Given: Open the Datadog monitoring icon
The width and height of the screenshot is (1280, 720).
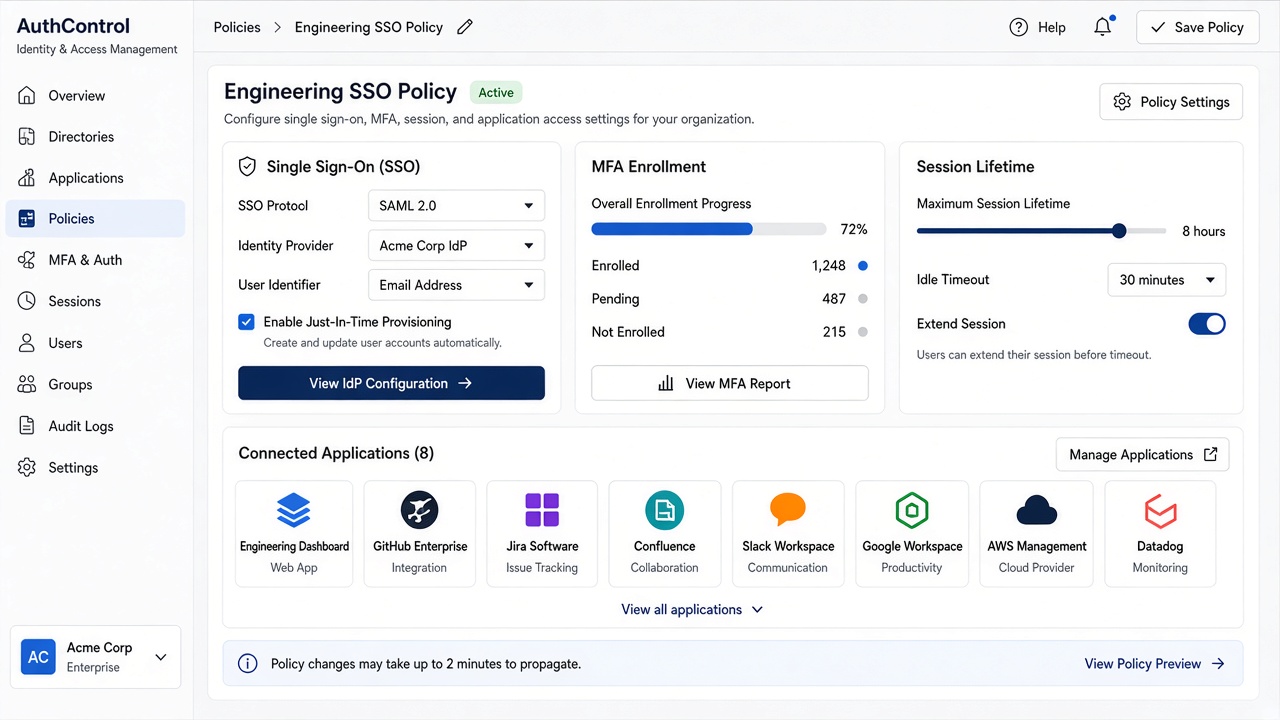Looking at the screenshot, I should coord(1160,510).
